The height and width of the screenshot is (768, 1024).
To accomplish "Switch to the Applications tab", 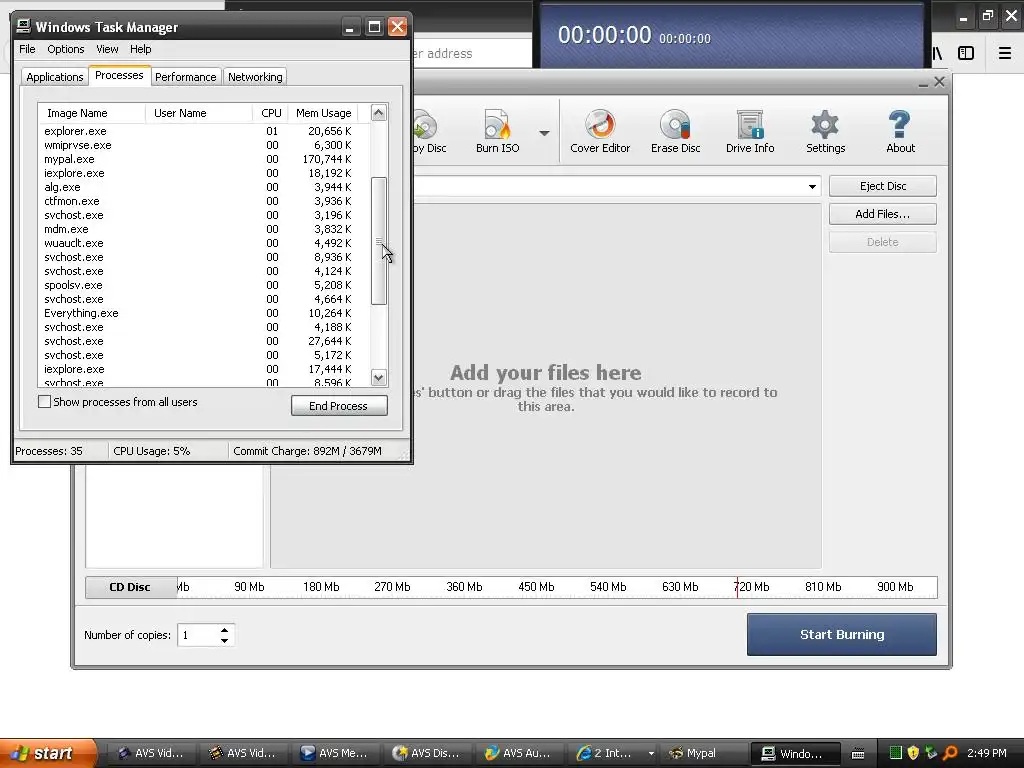I will 55,77.
